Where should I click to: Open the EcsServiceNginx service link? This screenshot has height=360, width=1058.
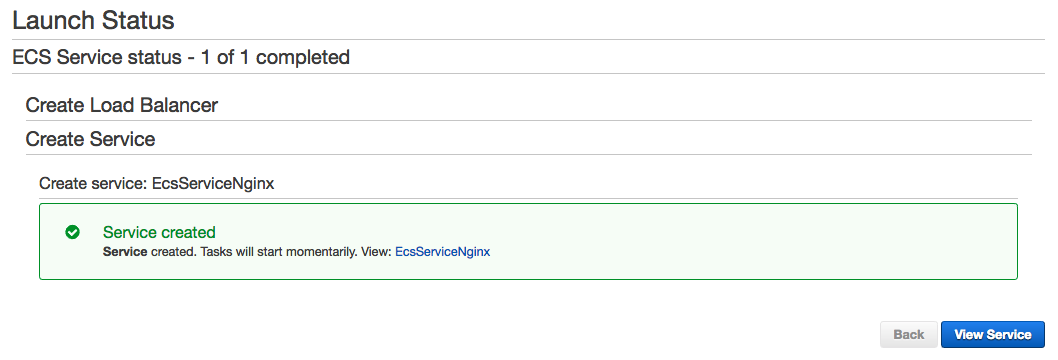tap(443, 251)
